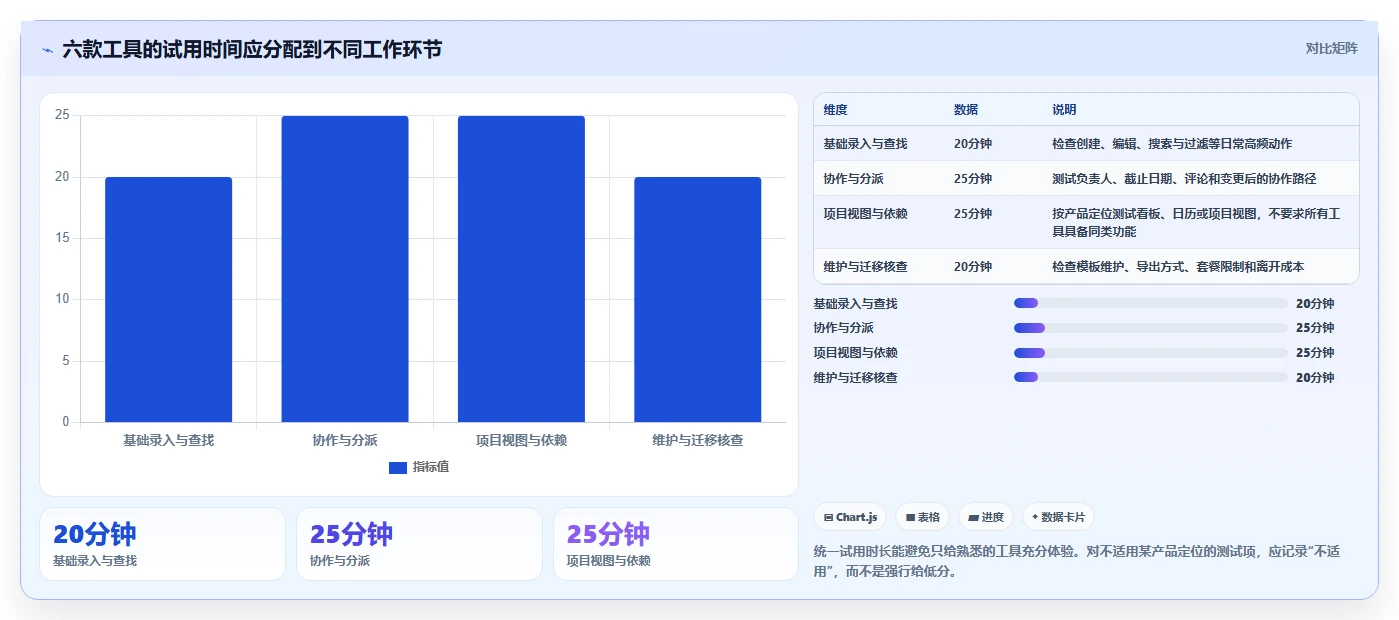Click the header title 六款工具的试用时间
This screenshot has width=1399, height=620.
tap(252, 49)
